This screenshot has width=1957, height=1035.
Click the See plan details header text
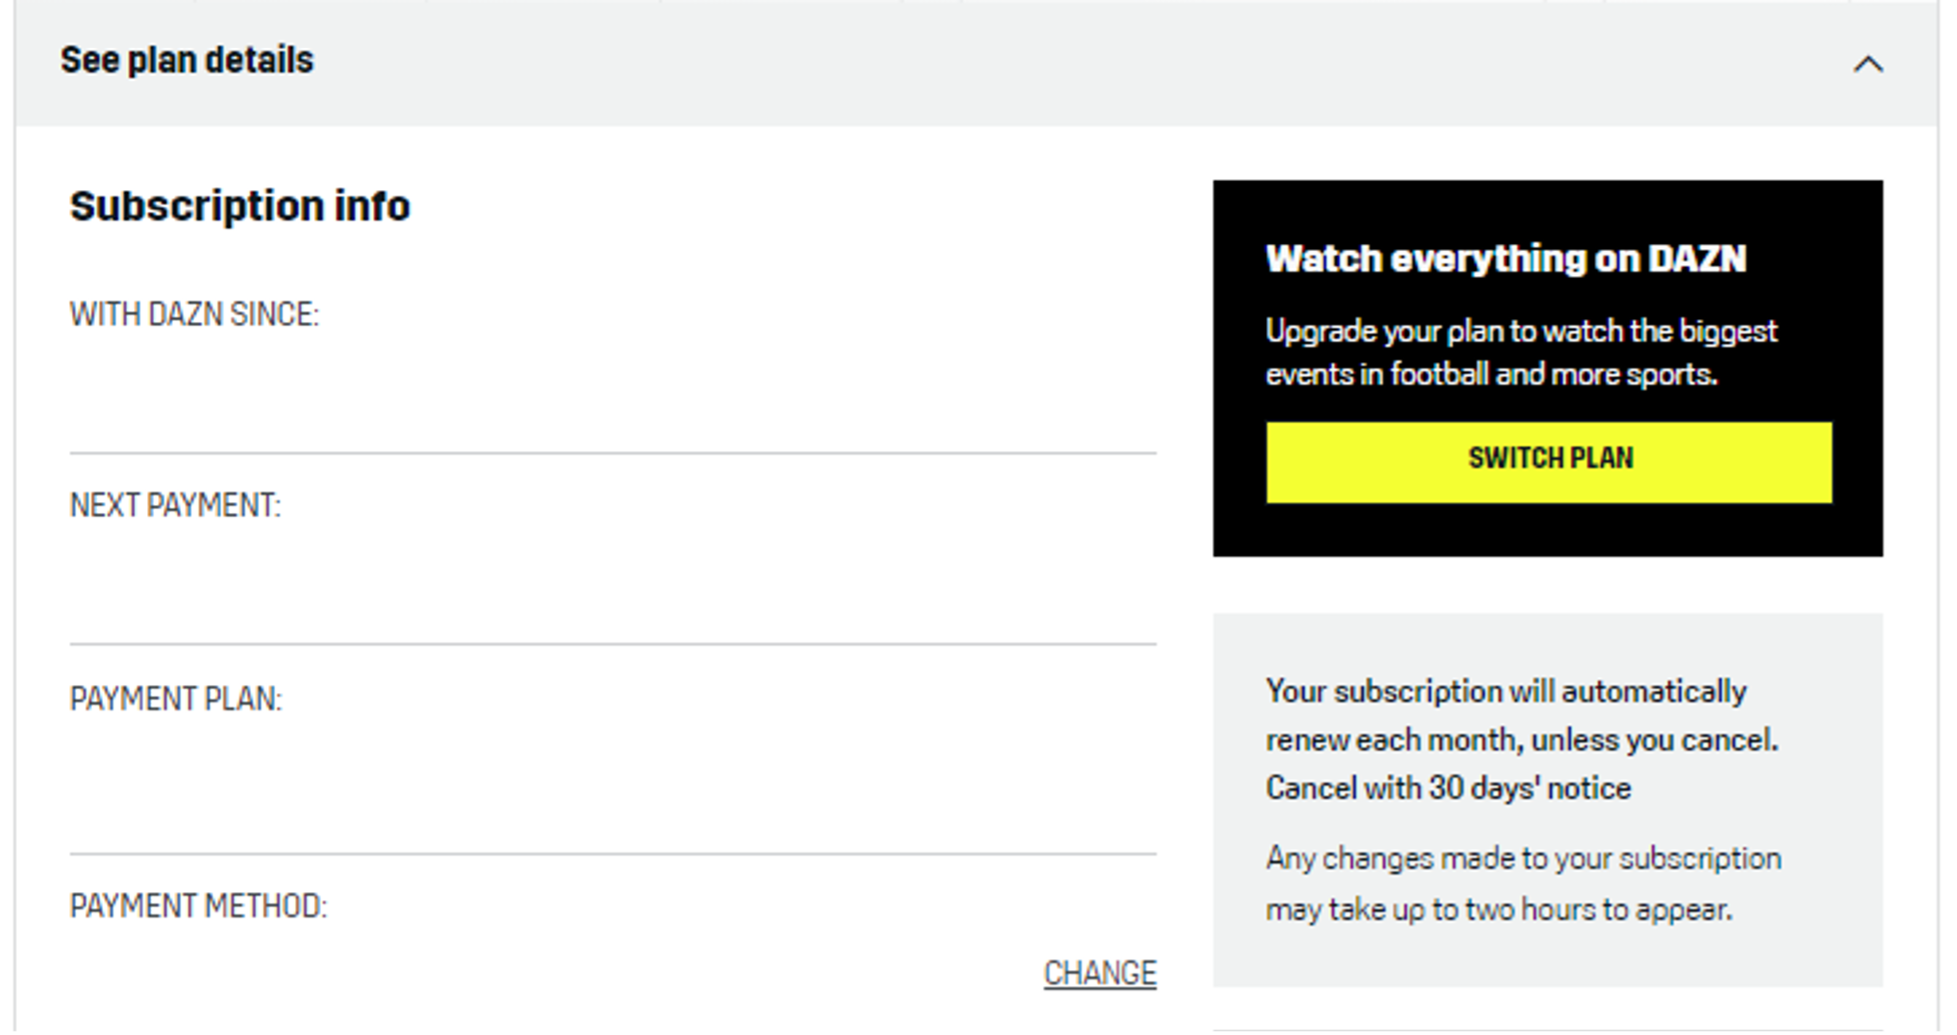tap(187, 60)
